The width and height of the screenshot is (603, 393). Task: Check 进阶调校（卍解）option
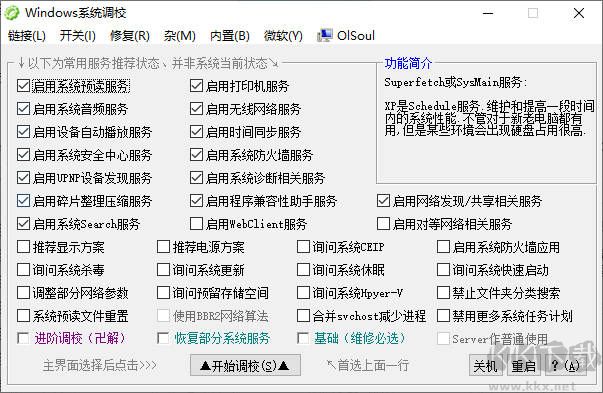click(23, 338)
